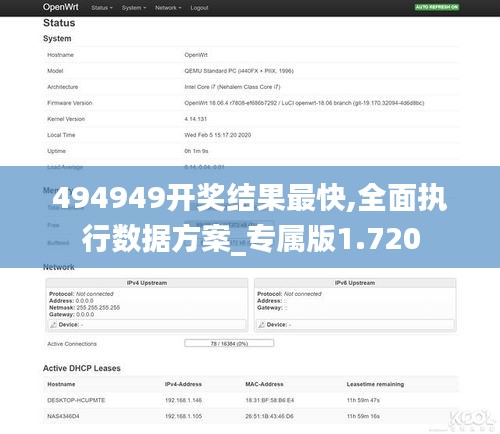Click the IPv4 Upstream device icon
This screenshot has width=500, height=434.
53,325
